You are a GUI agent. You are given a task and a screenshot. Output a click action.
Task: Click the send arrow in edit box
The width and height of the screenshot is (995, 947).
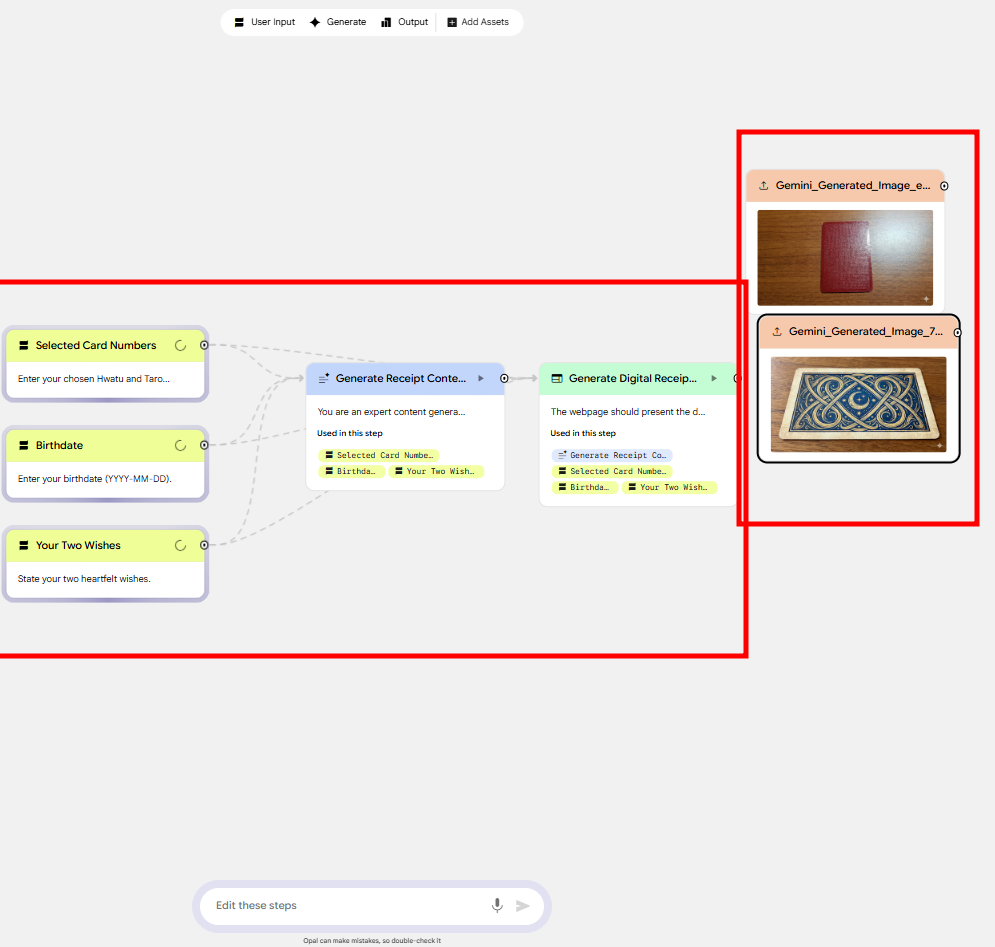(523, 906)
